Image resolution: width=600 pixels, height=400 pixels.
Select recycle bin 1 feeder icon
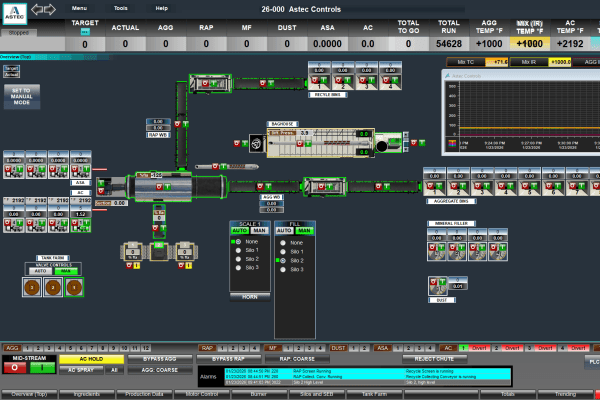[x=319, y=82]
